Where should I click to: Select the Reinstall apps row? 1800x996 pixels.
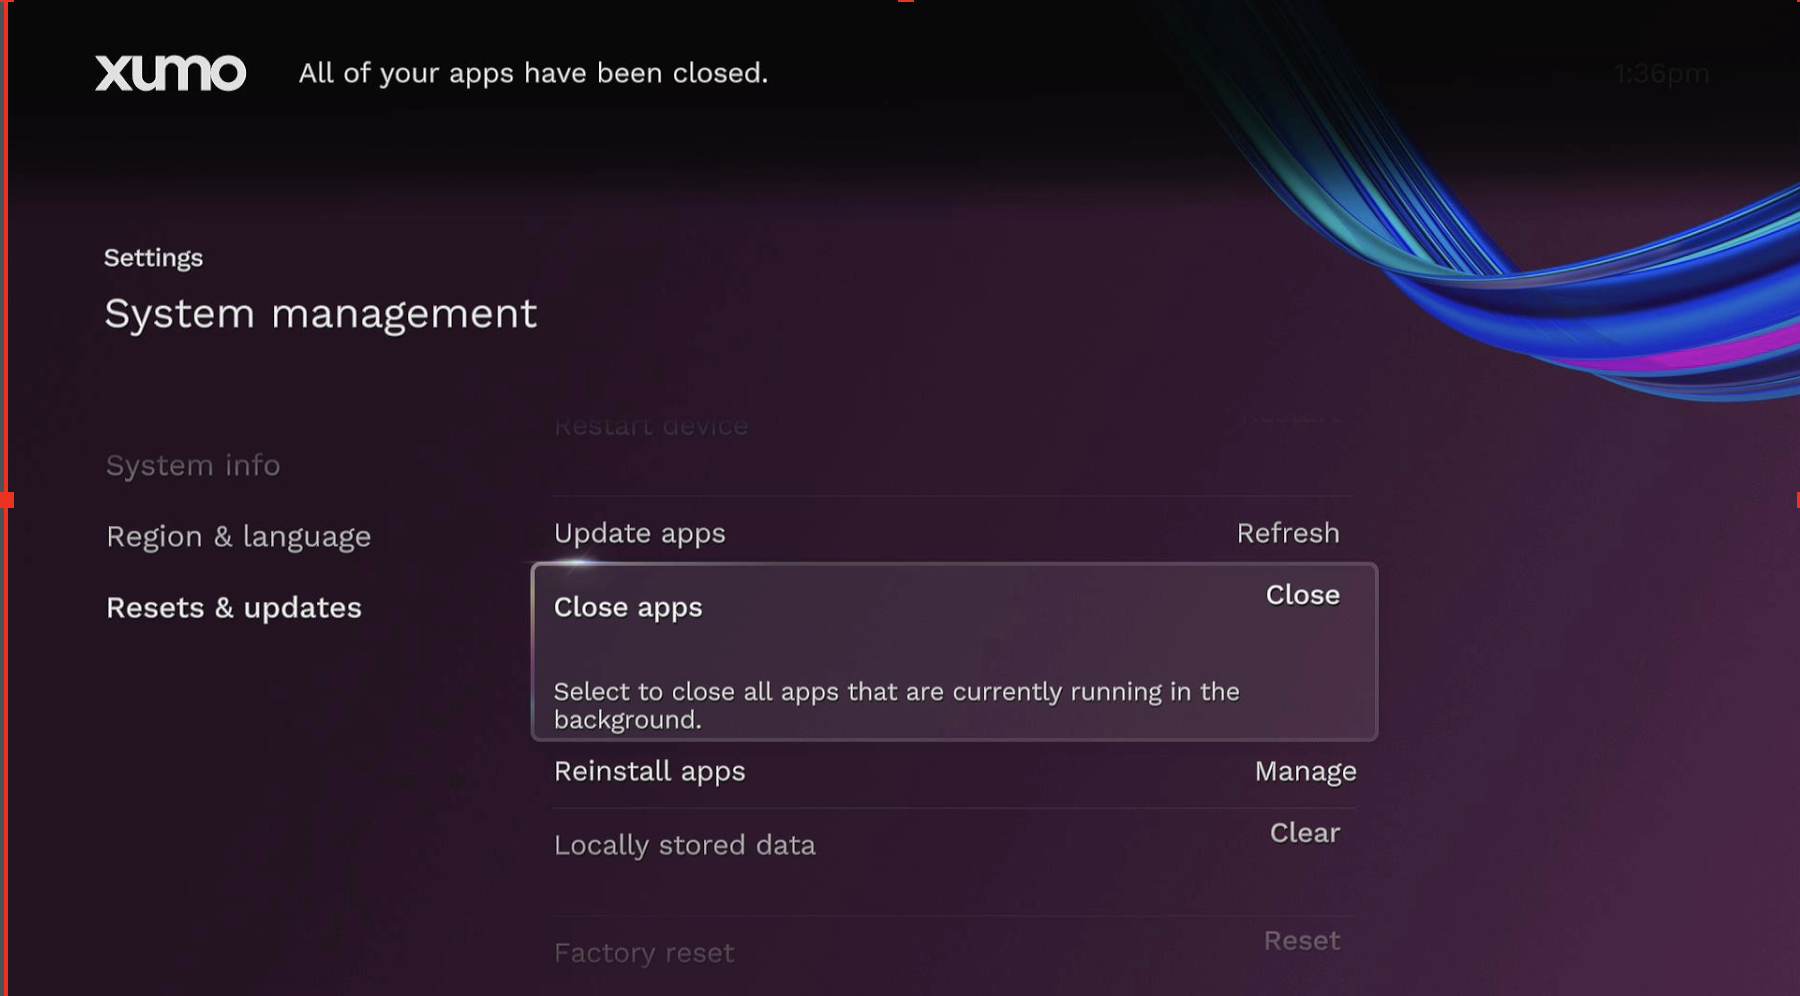click(954, 772)
